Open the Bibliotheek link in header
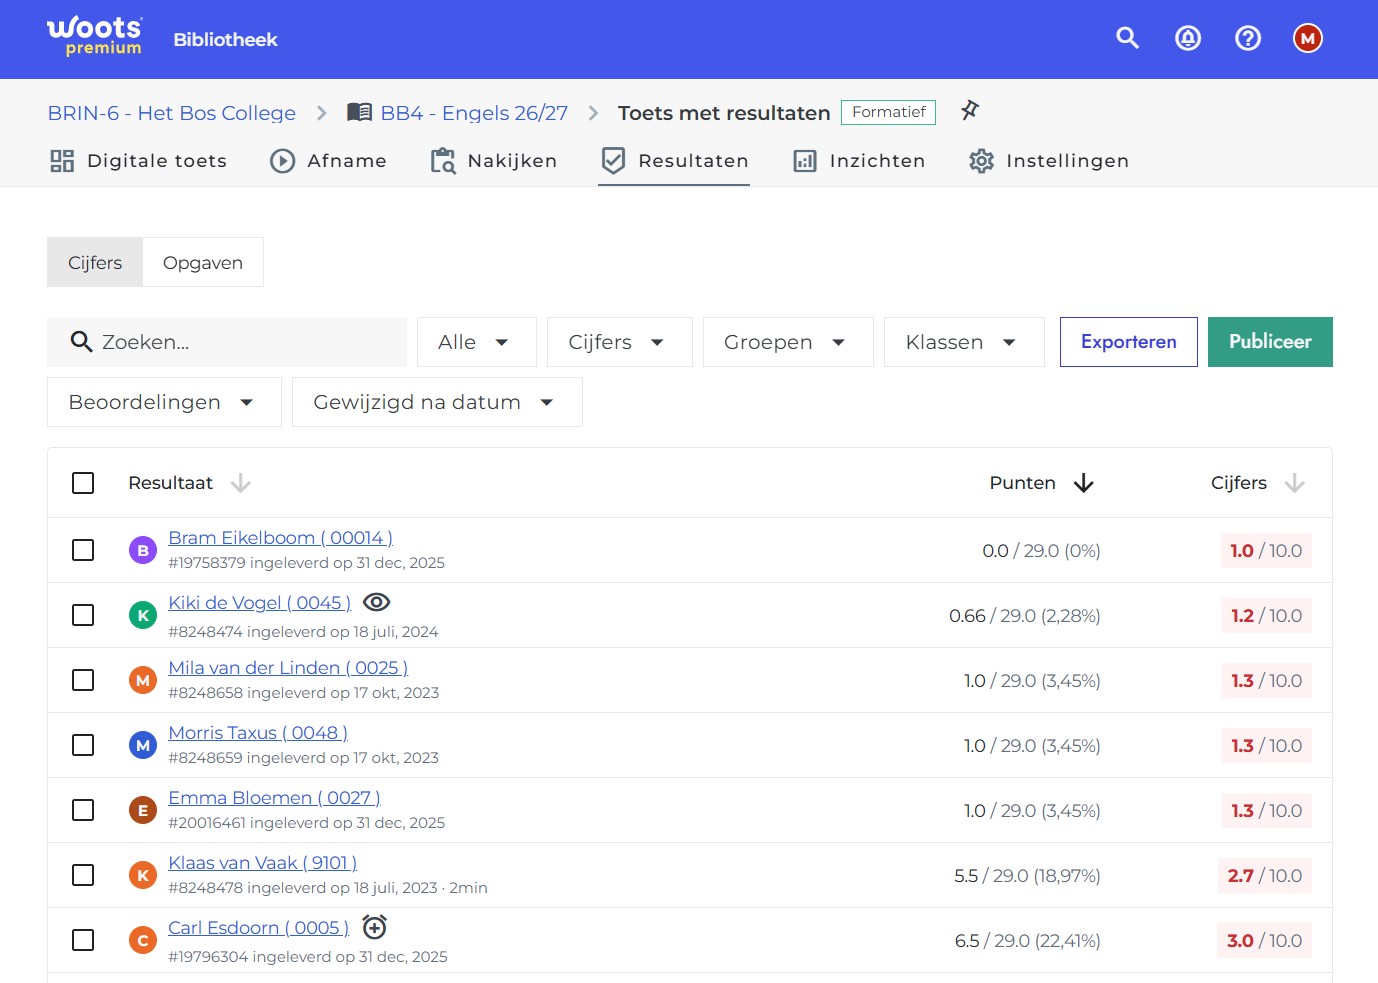The width and height of the screenshot is (1378, 983). 225,39
